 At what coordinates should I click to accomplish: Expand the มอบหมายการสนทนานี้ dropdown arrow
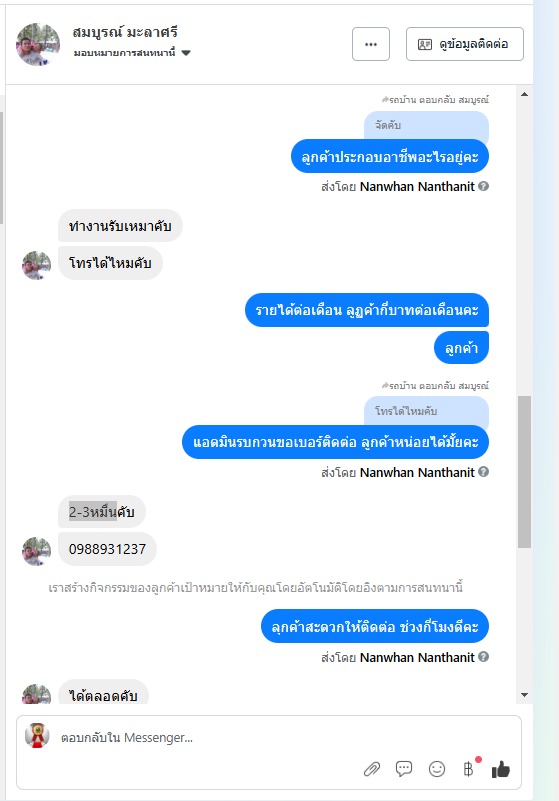(186, 53)
